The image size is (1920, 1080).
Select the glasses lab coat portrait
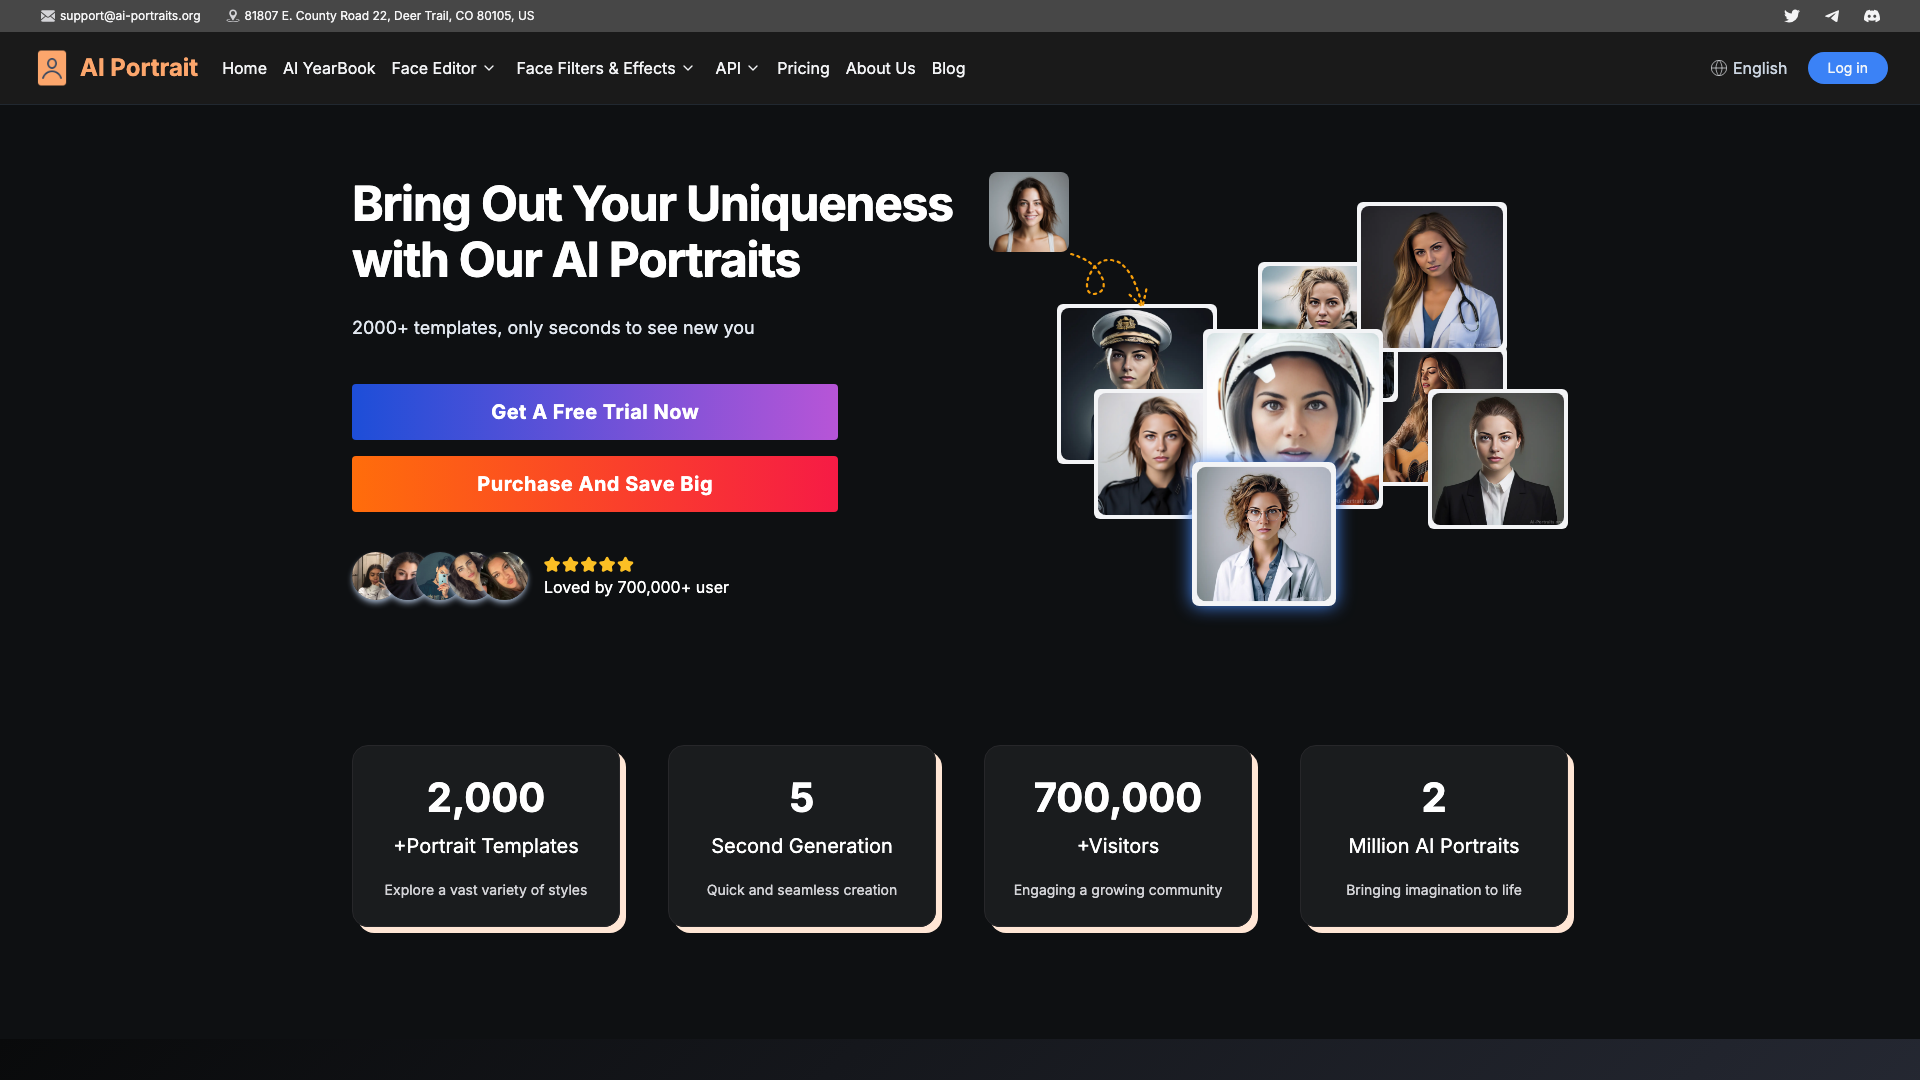coord(1264,535)
